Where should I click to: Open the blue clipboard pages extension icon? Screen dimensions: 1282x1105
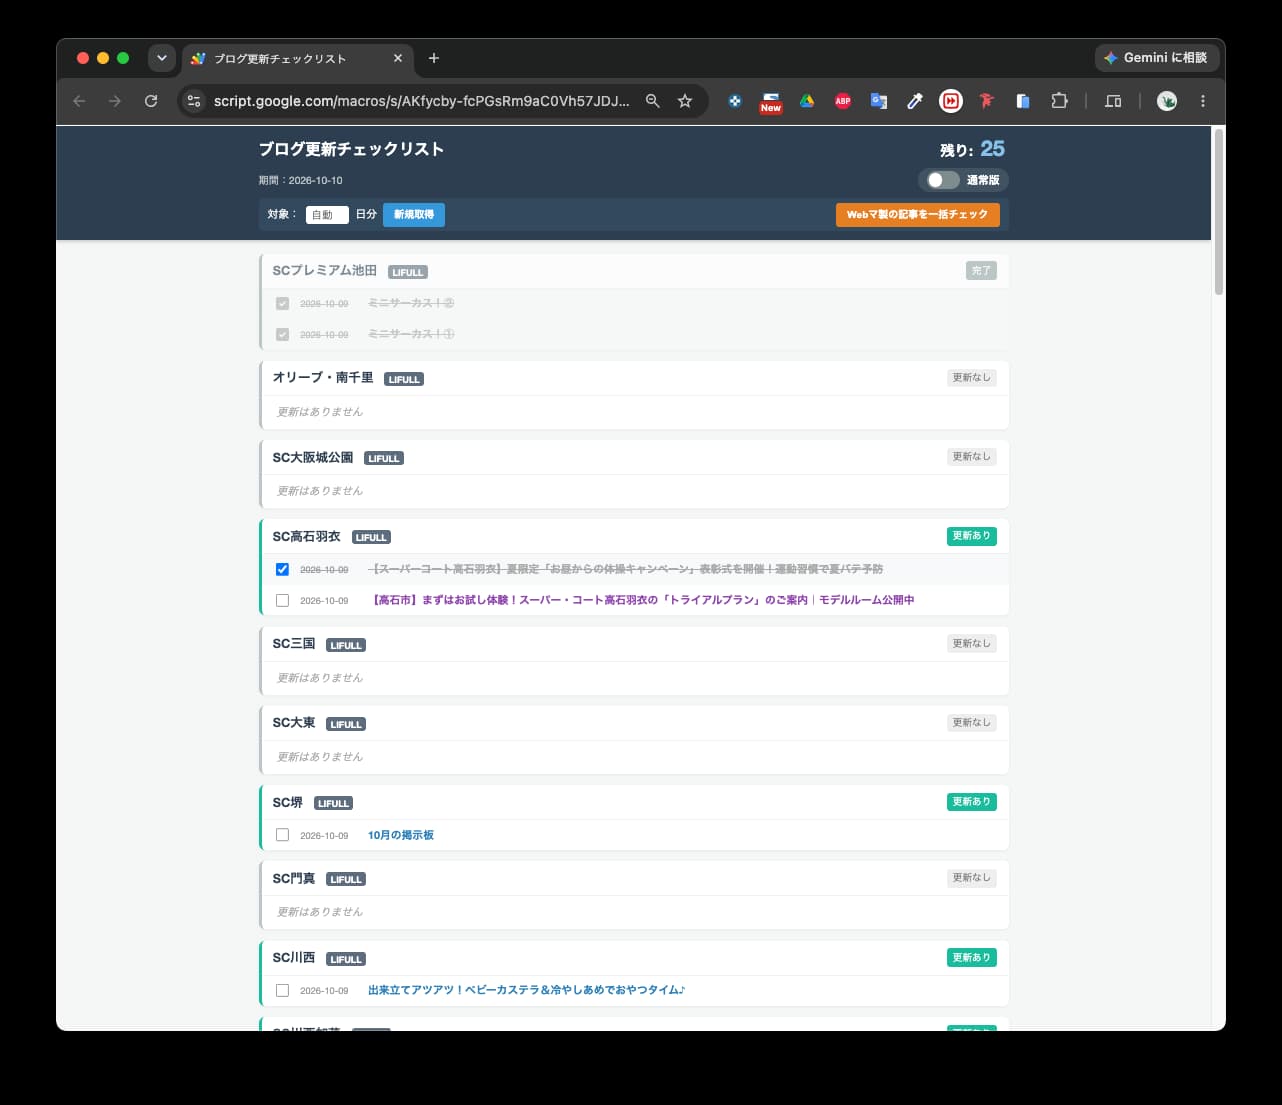point(1022,101)
